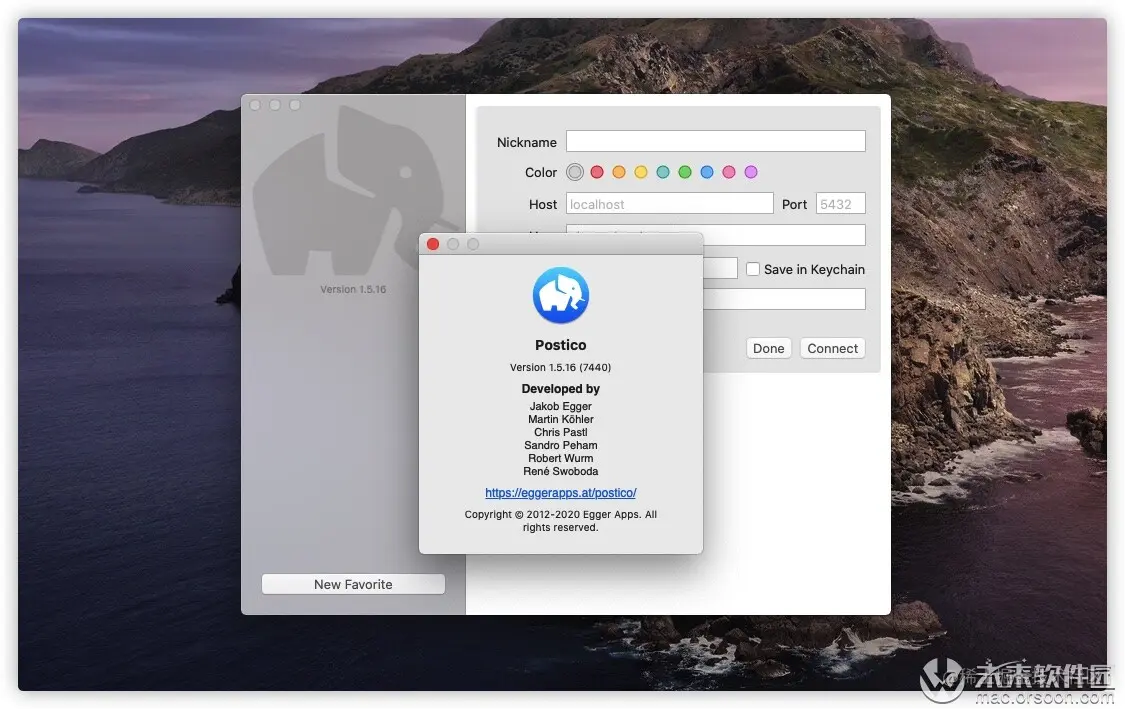Click the Postico elephant app icon

[x=560, y=295]
